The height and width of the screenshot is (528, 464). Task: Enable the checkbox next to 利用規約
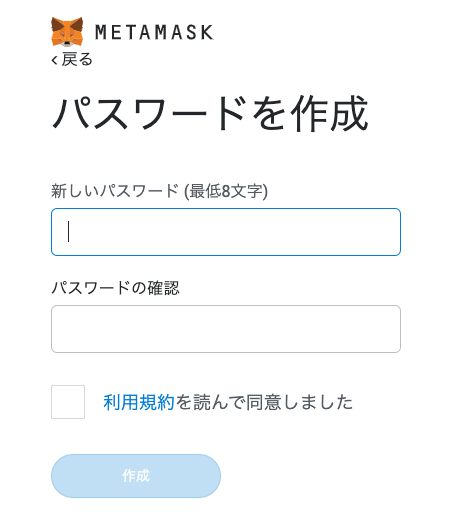tap(68, 402)
